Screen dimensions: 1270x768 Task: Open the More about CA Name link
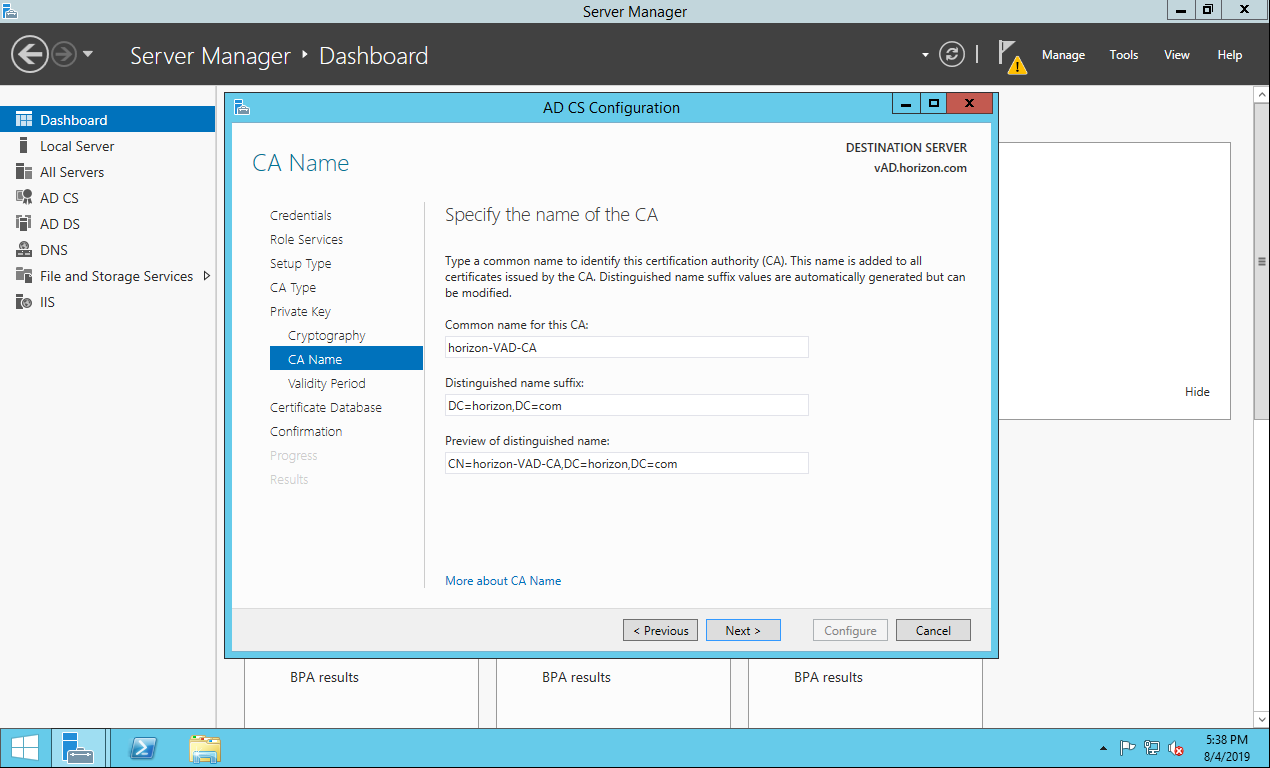(503, 581)
